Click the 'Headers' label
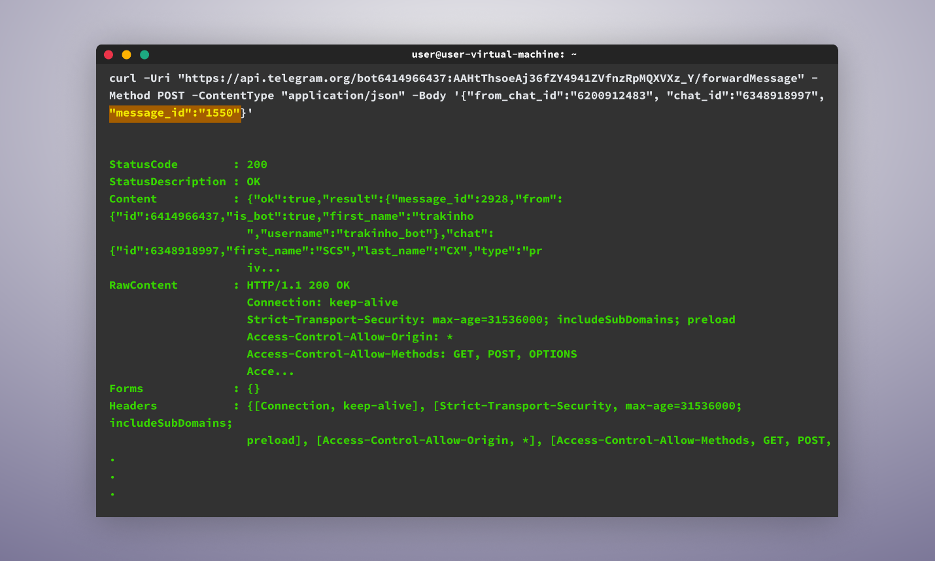Screen dimensions: 936x562 [133, 406]
